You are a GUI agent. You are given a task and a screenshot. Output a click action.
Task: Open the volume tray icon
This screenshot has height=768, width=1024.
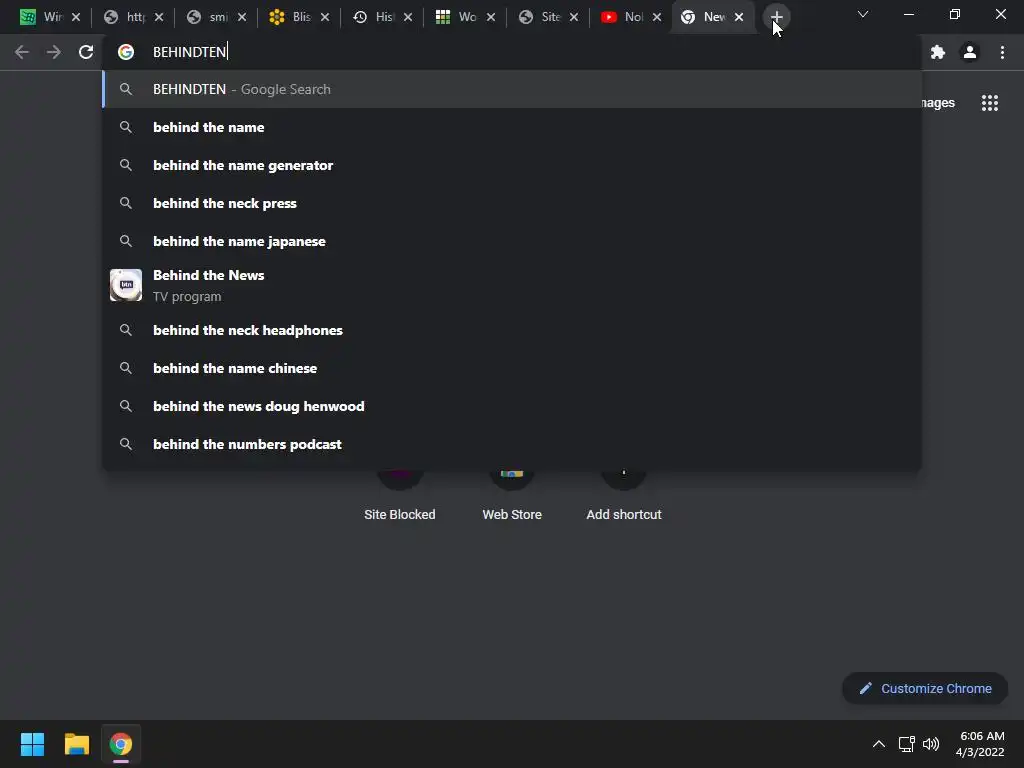tap(931, 744)
